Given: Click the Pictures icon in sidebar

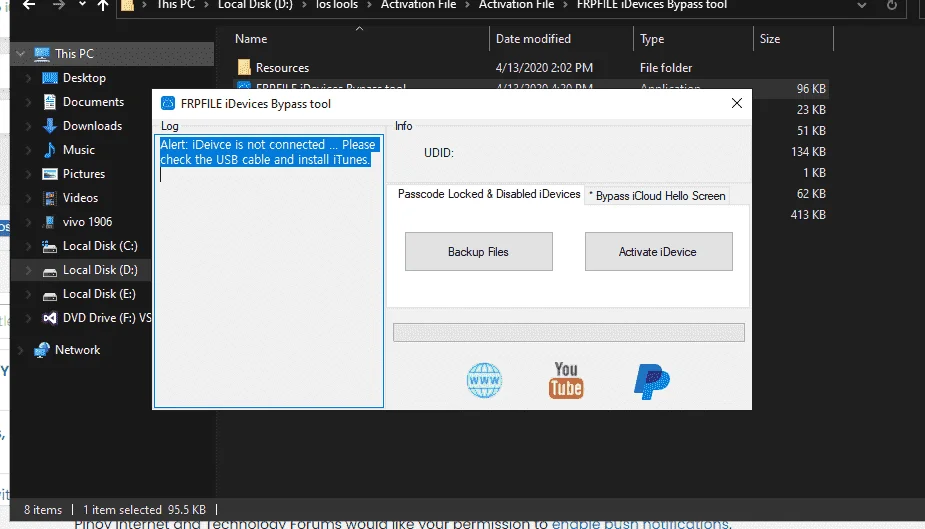Looking at the screenshot, I should click(x=50, y=174).
